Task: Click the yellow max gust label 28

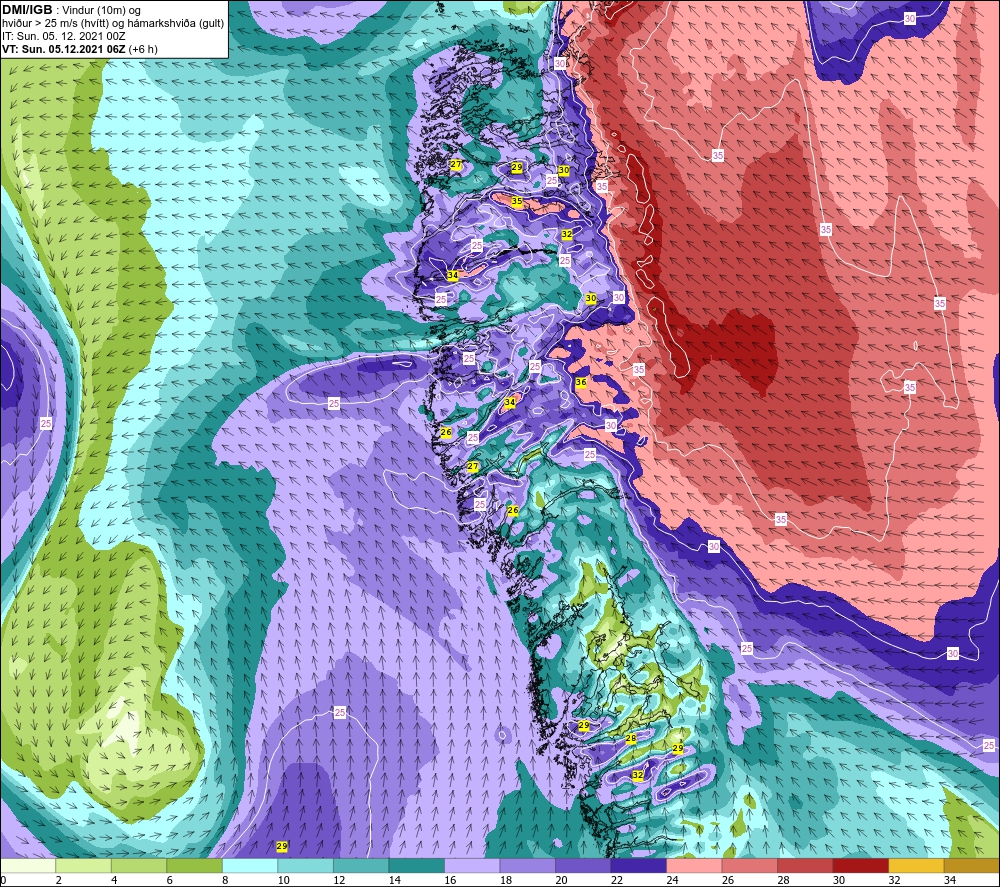Action: pos(631,738)
